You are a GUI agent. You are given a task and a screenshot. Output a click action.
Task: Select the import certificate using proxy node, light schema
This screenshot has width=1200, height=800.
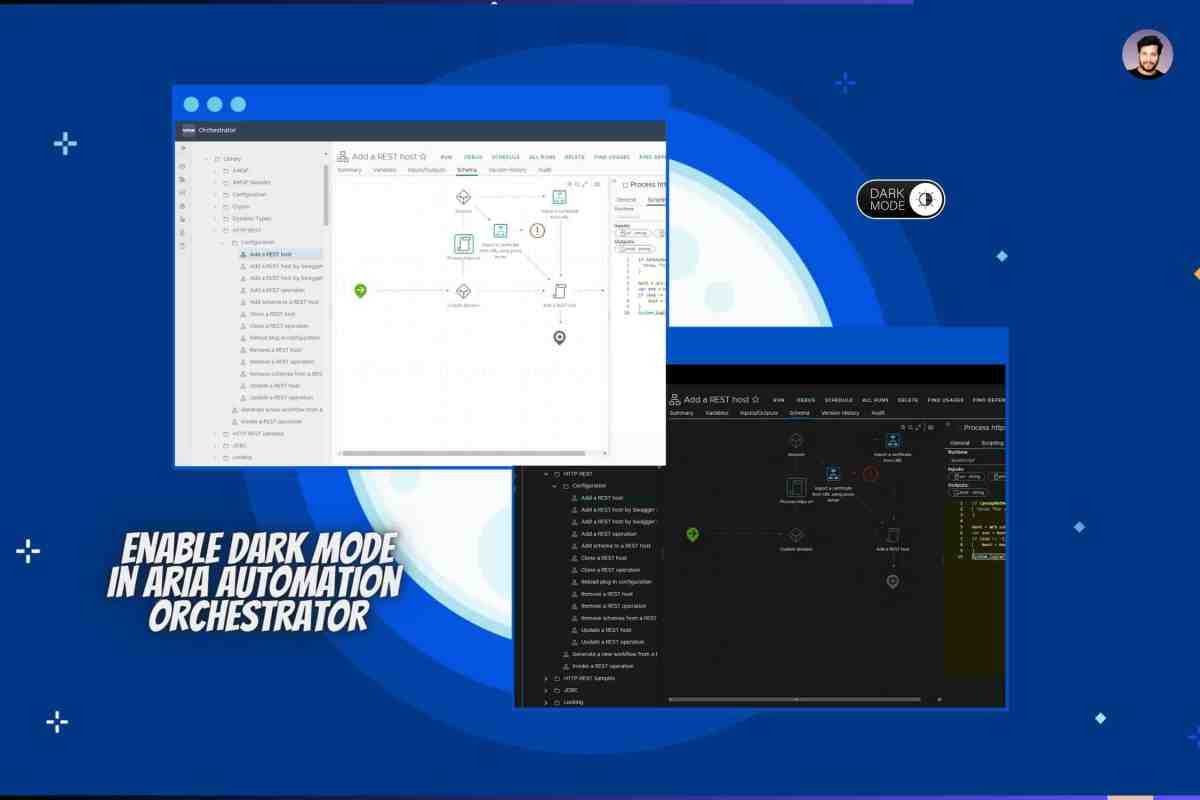pos(500,231)
